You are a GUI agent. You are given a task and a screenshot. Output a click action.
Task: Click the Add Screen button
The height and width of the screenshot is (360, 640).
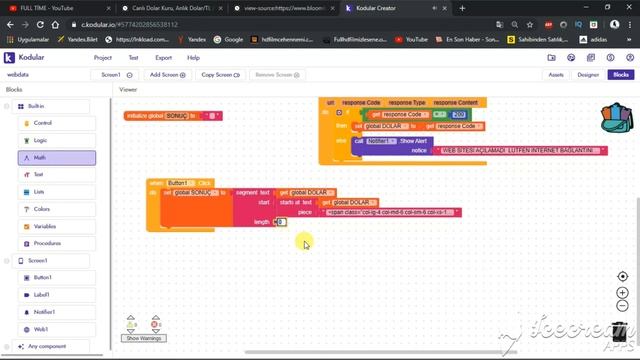[x=167, y=75]
